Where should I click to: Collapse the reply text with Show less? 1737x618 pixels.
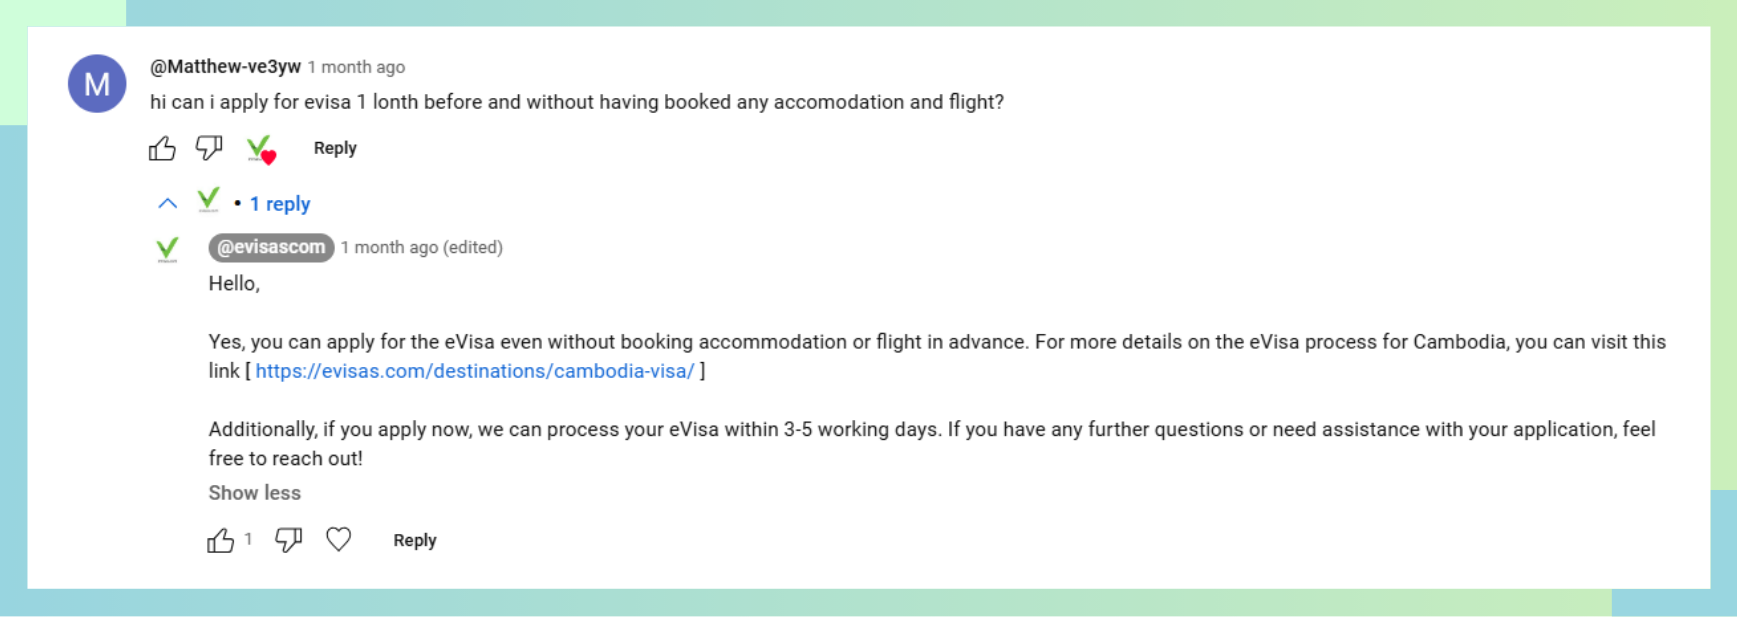pyautogui.click(x=255, y=493)
